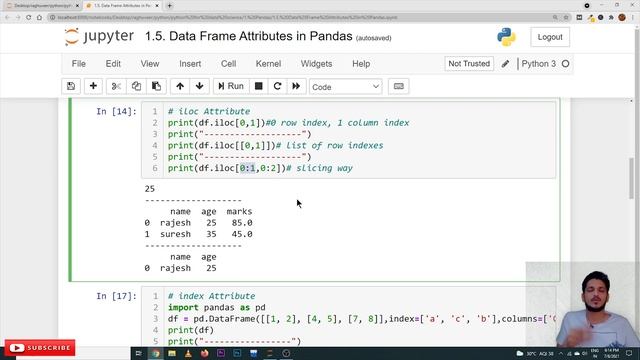Save and checkpoint the notebook
This screenshot has width=640, height=360.
[71, 86]
